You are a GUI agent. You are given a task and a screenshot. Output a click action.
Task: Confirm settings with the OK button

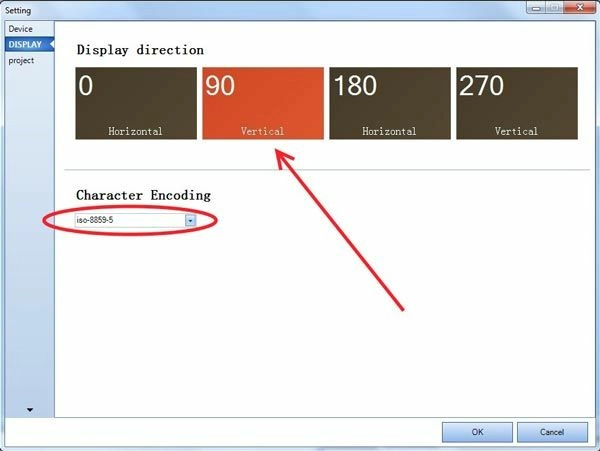tap(477, 432)
